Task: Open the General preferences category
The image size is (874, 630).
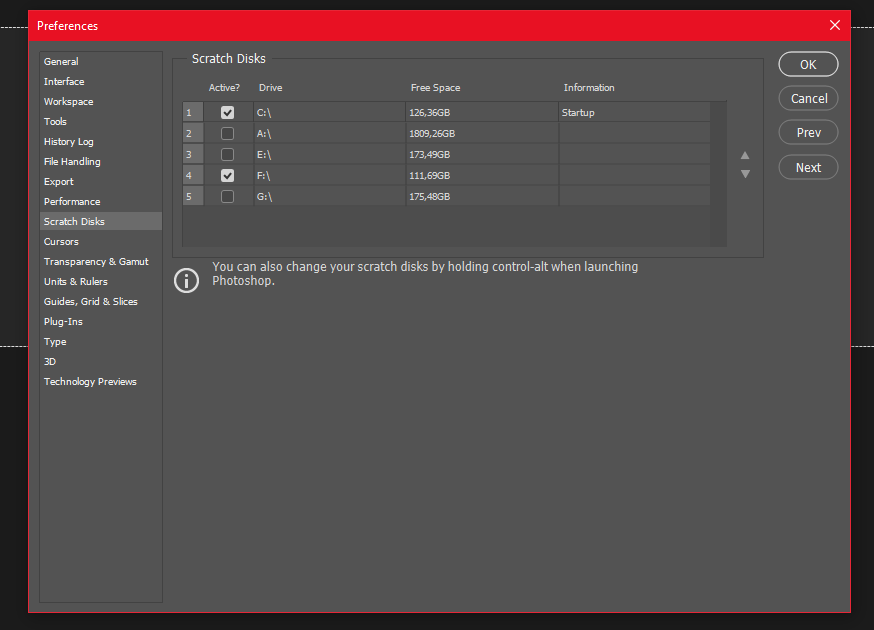Action: [101, 61]
